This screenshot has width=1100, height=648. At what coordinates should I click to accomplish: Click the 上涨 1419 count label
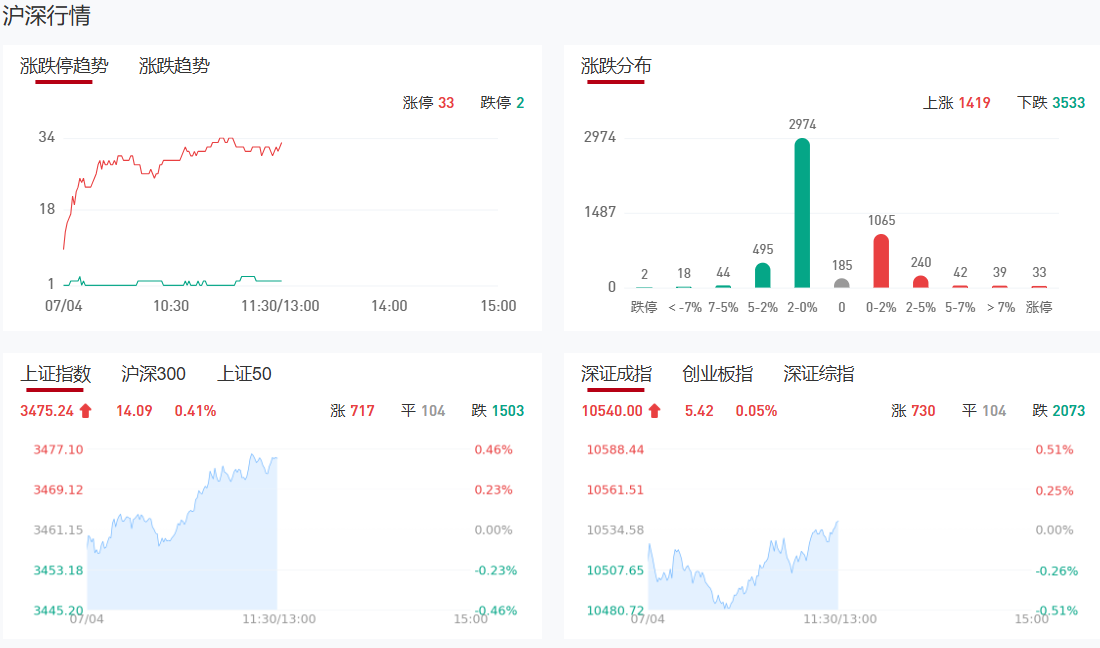pyautogui.click(x=956, y=103)
